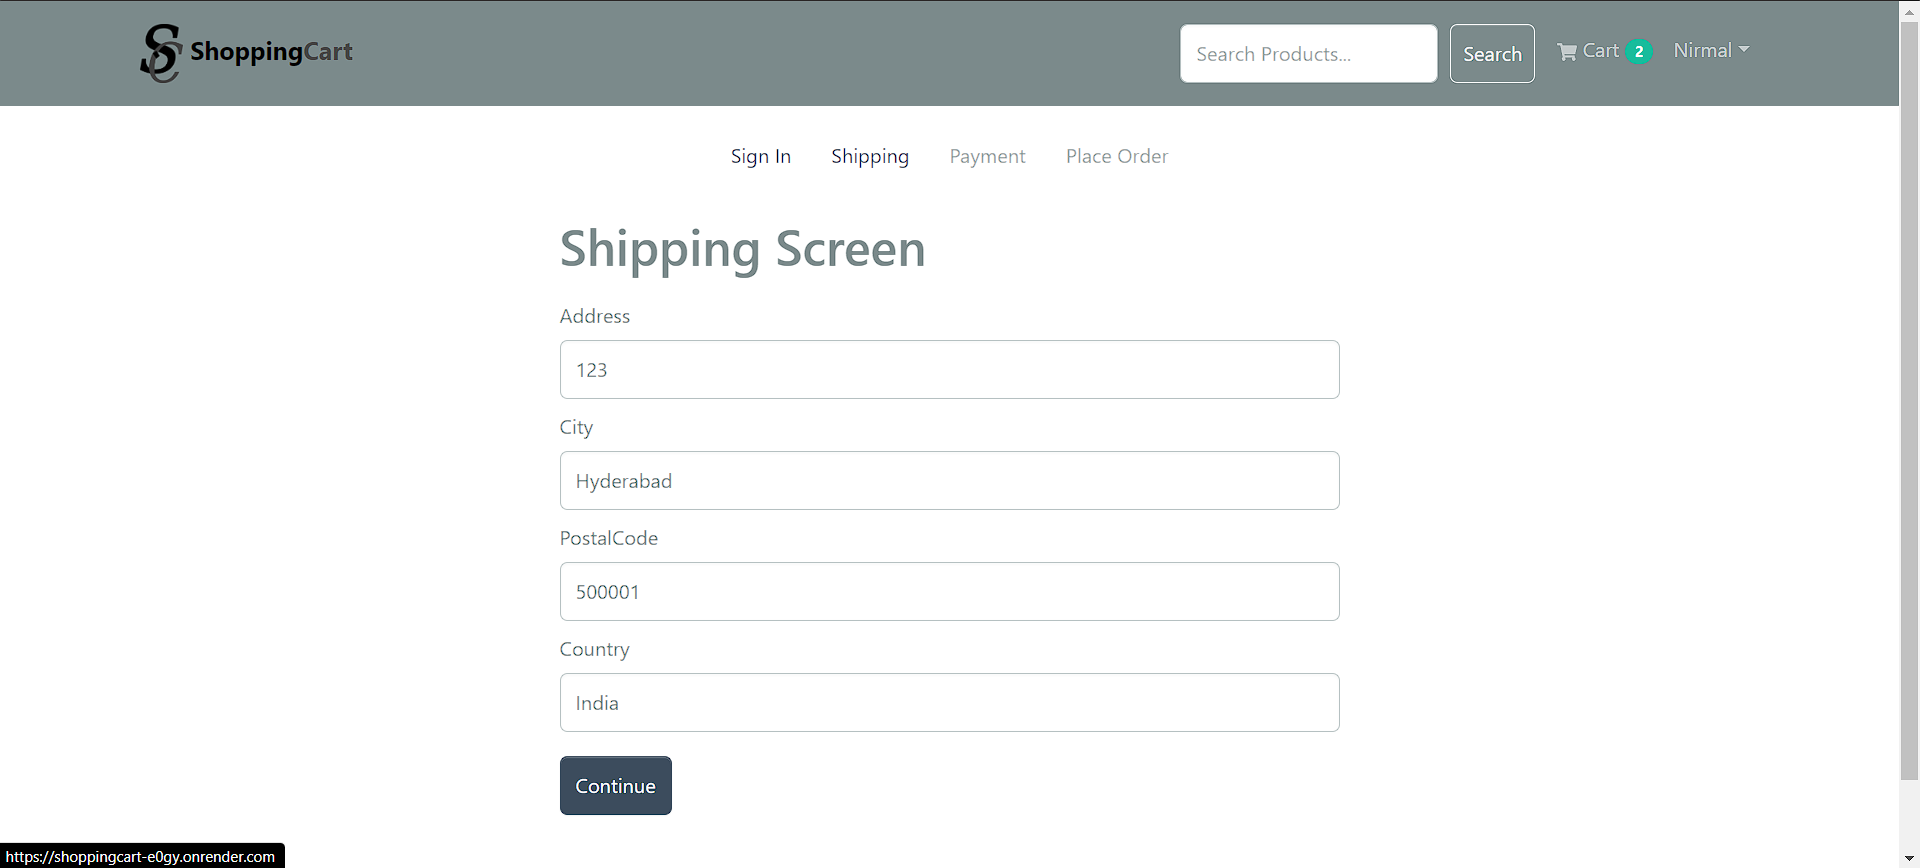Select the Shipping step
The width and height of the screenshot is (1920, 868).
coord(869,156)
